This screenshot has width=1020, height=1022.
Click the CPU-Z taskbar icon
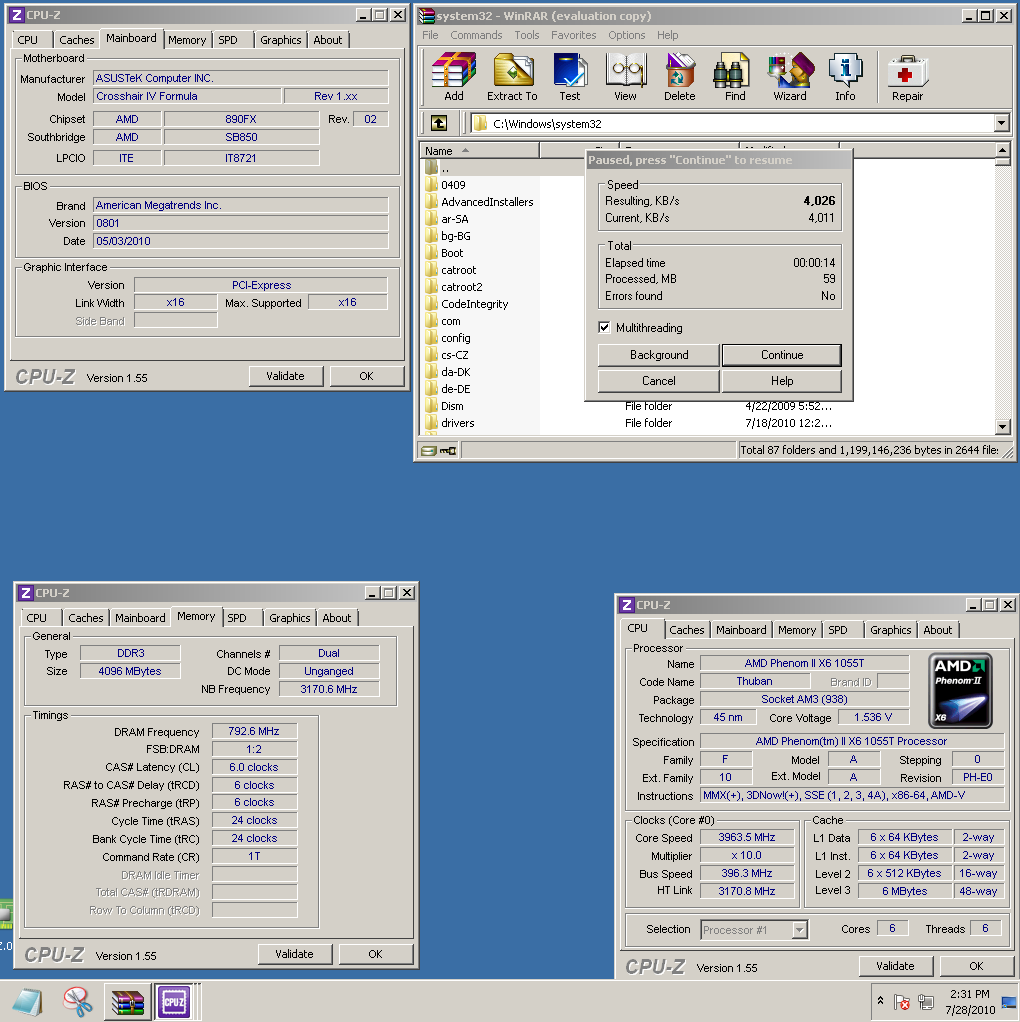coord(174,1002)
